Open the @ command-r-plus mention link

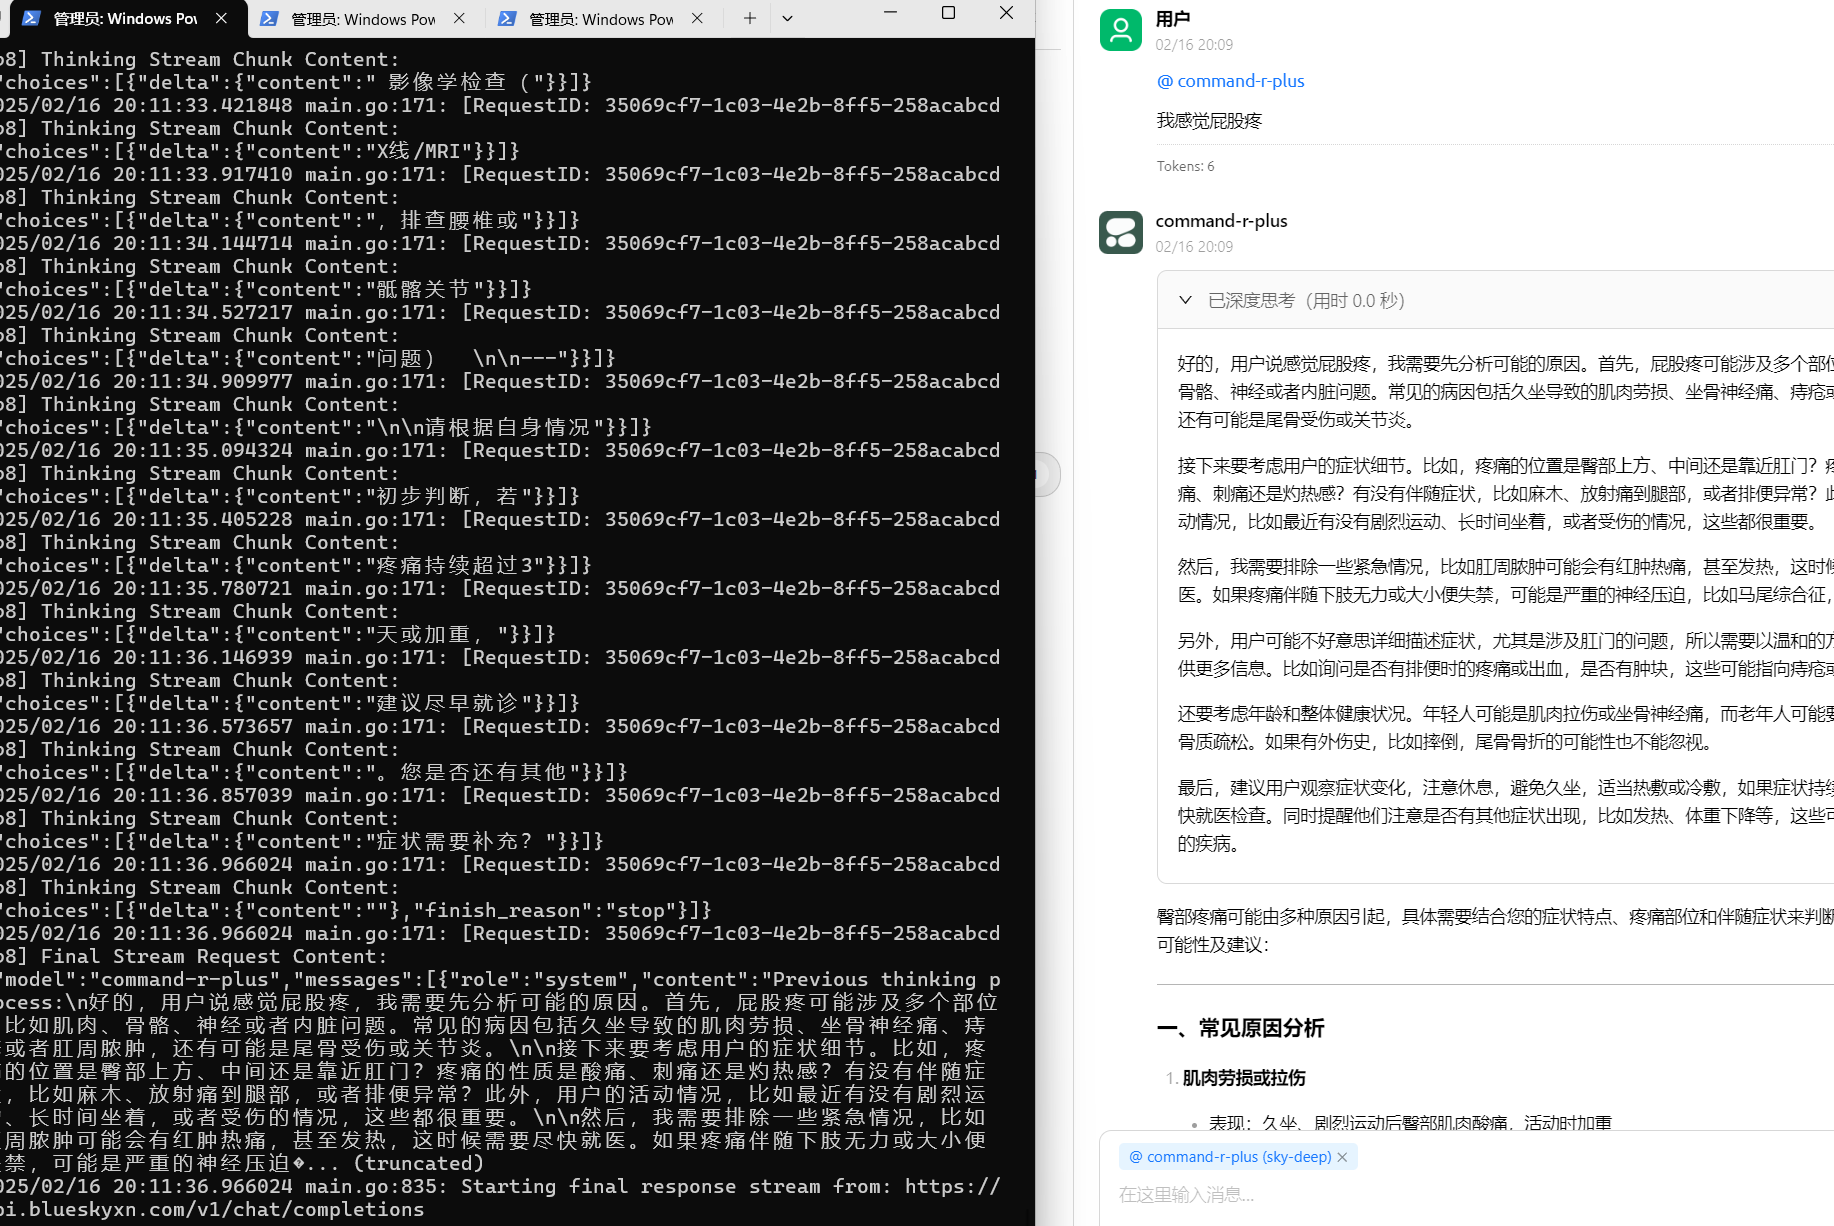pyautogui.click(x=1230, y=81)
